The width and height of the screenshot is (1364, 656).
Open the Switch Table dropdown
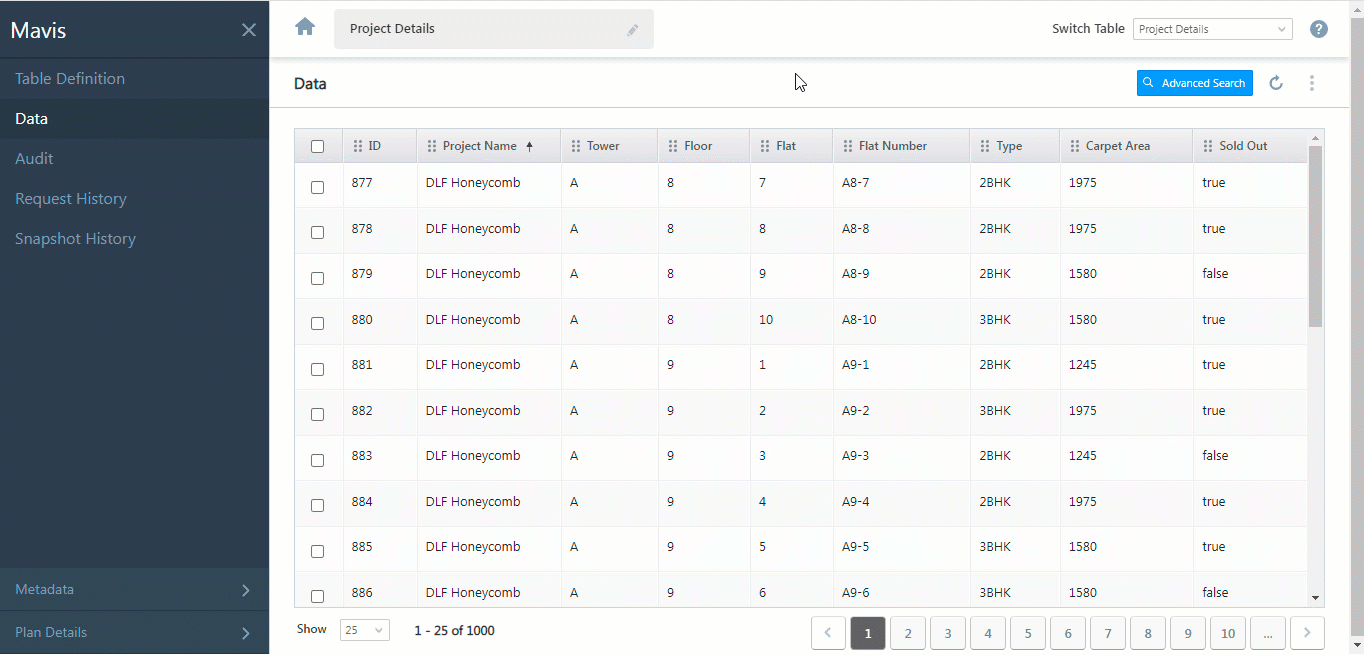point(1212,29)
